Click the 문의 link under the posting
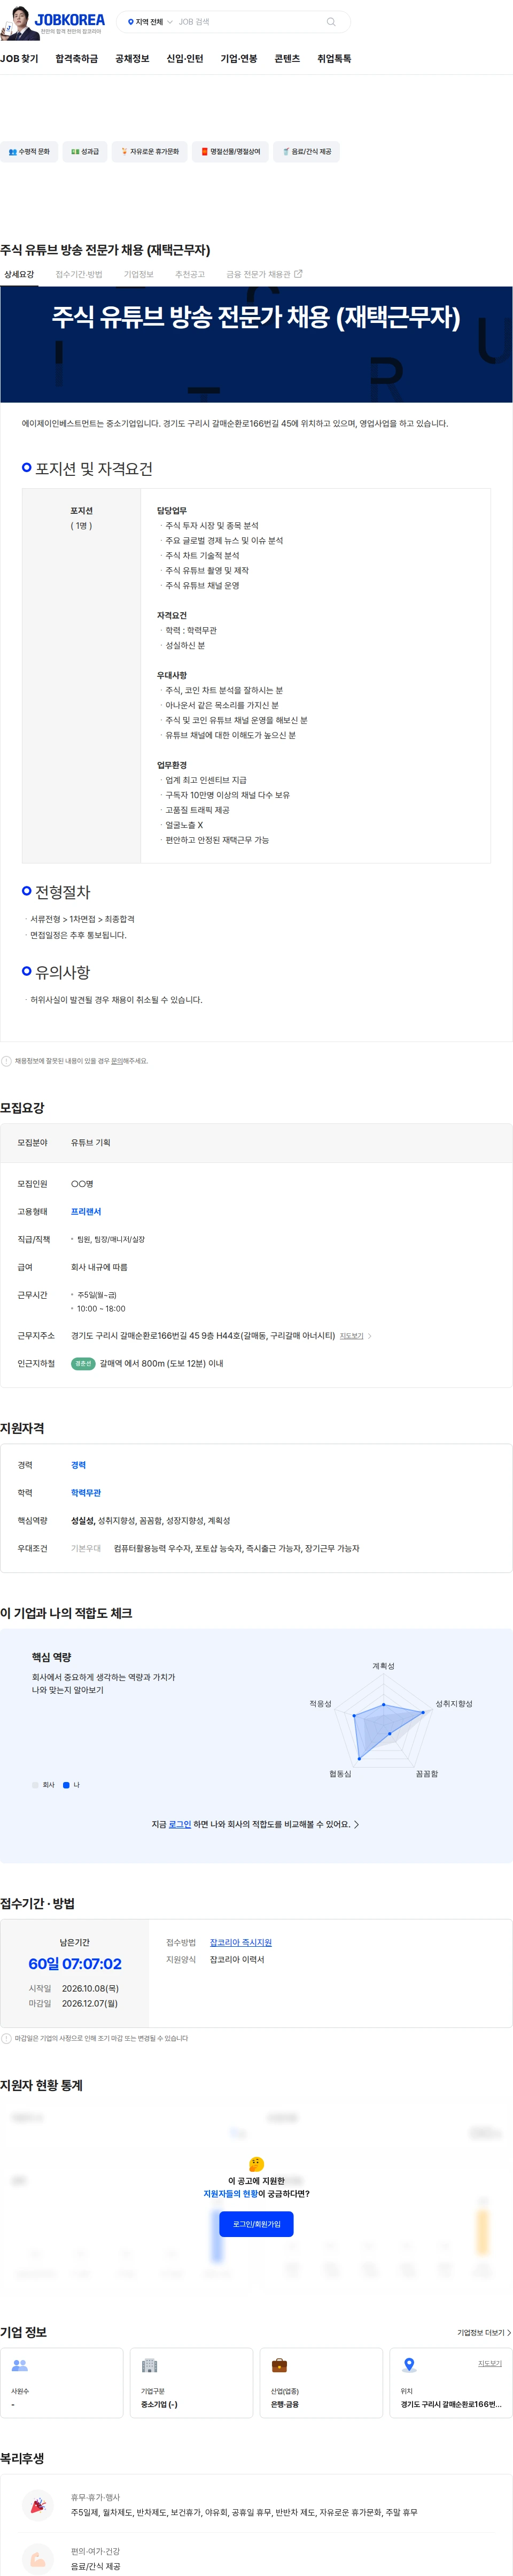The height and width of the screenshot is (2576, 513). point(117,1061)
